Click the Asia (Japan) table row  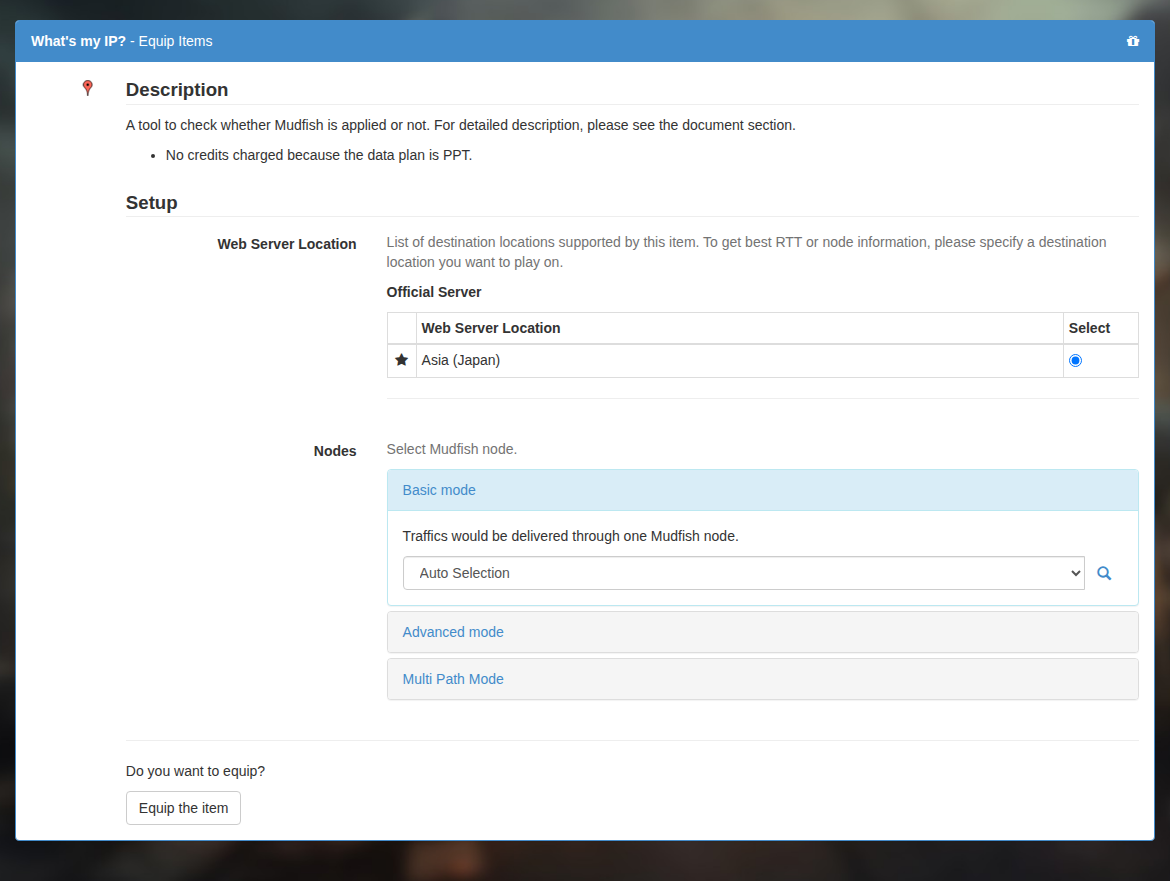point(763,360)
